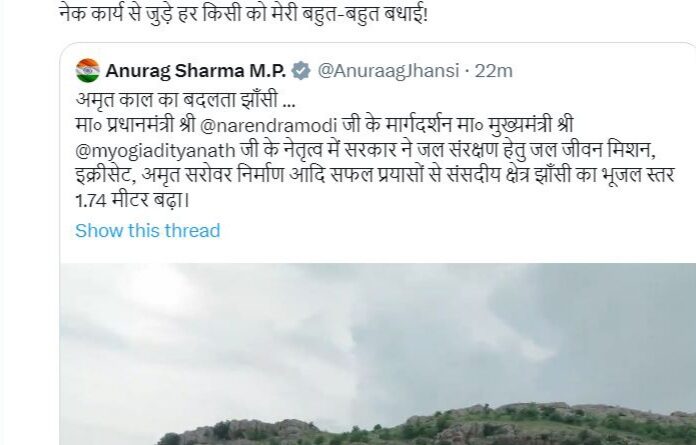Click the अमृत काल का बदलता झाँसी headline text
The width and height of the screenshot is (696, 445).
178,100
